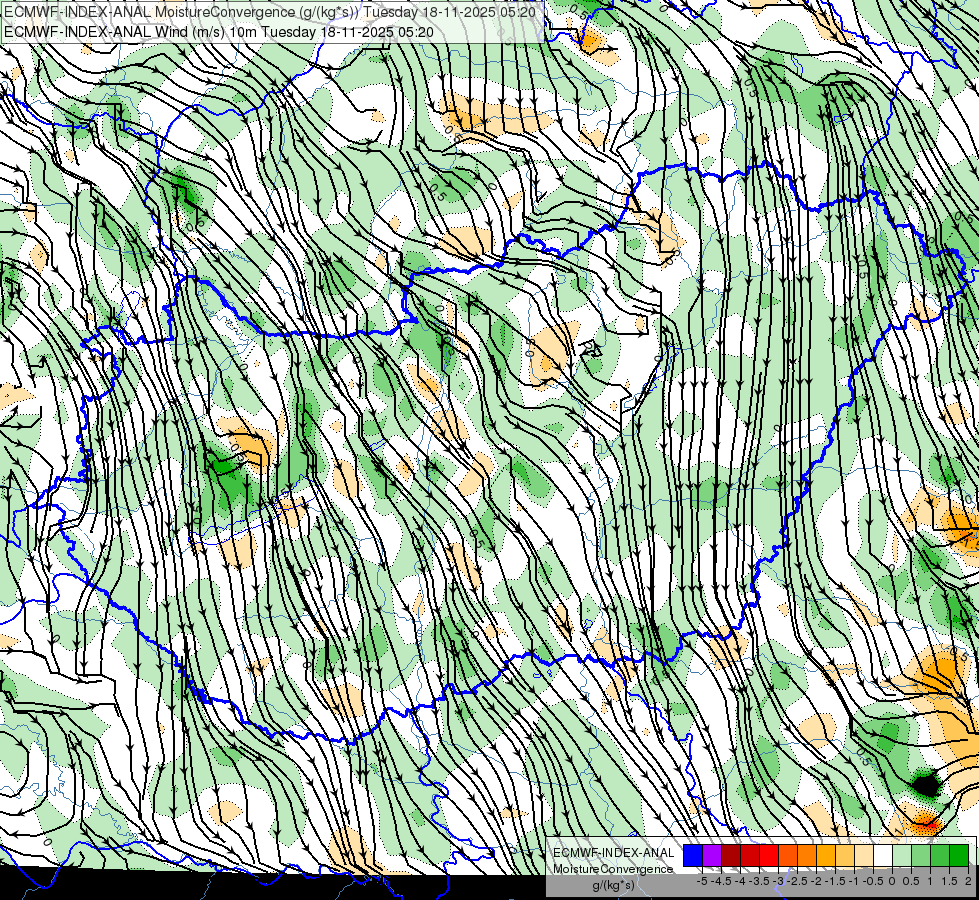Viewport: 979px width, 900px height.
Task: Click the legend's ECMWF-INDEX-ANAL label
Action: 614,853
